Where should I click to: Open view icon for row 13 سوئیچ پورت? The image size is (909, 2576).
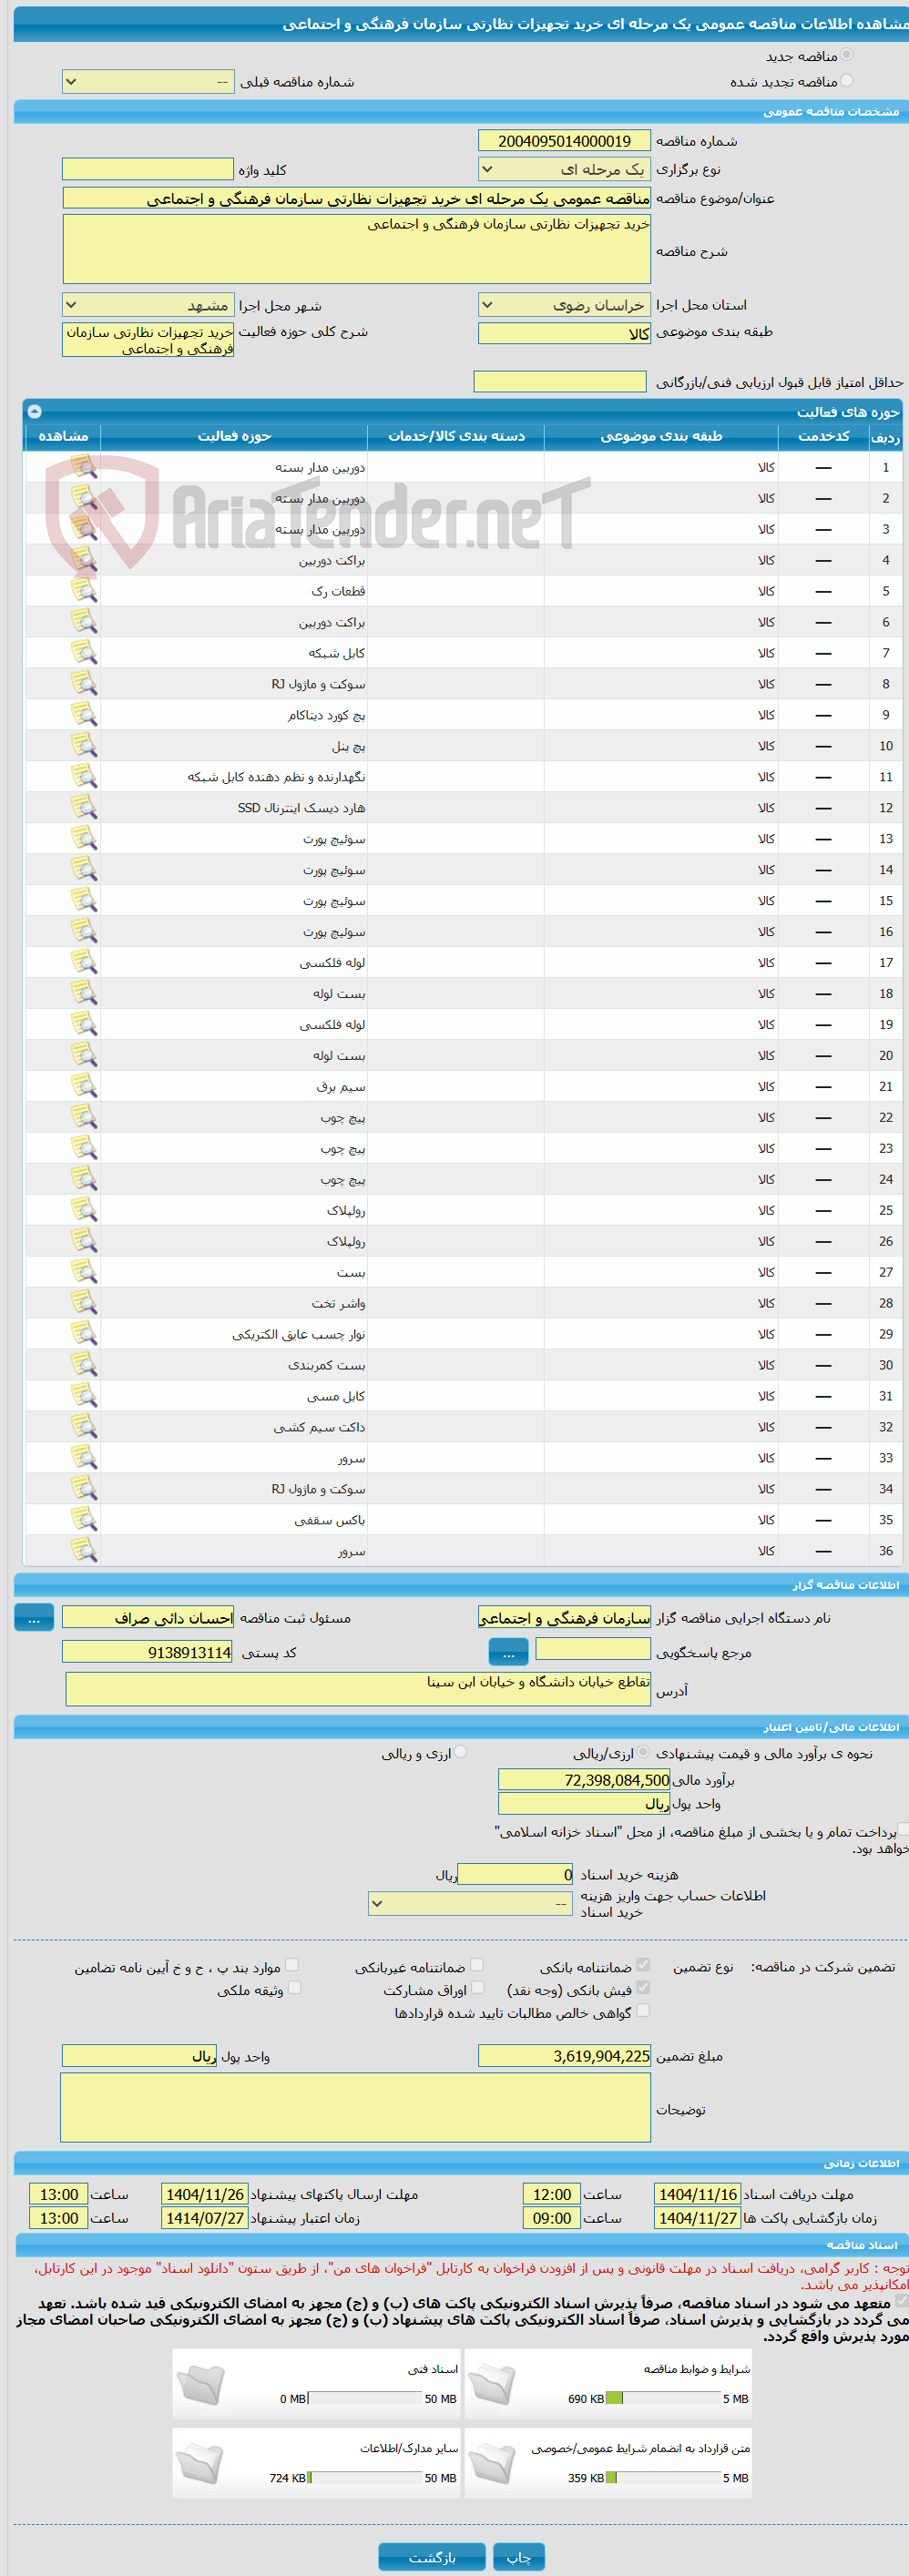[84, 839]
